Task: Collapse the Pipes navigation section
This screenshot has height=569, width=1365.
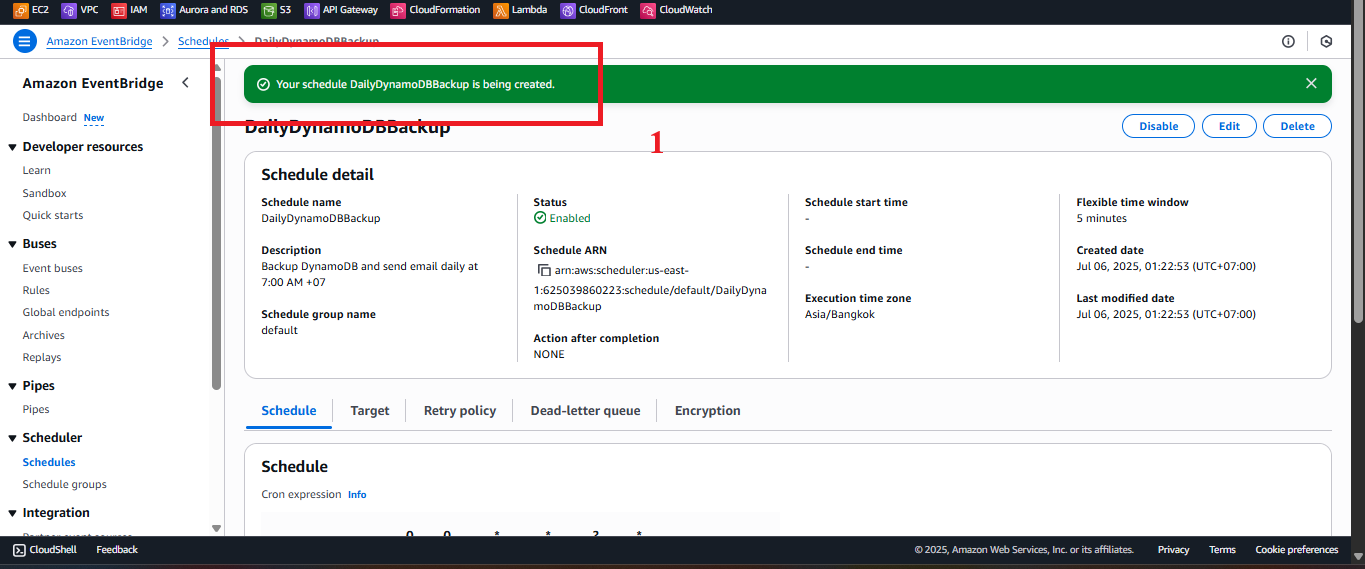Action: (x=13, y=386)
